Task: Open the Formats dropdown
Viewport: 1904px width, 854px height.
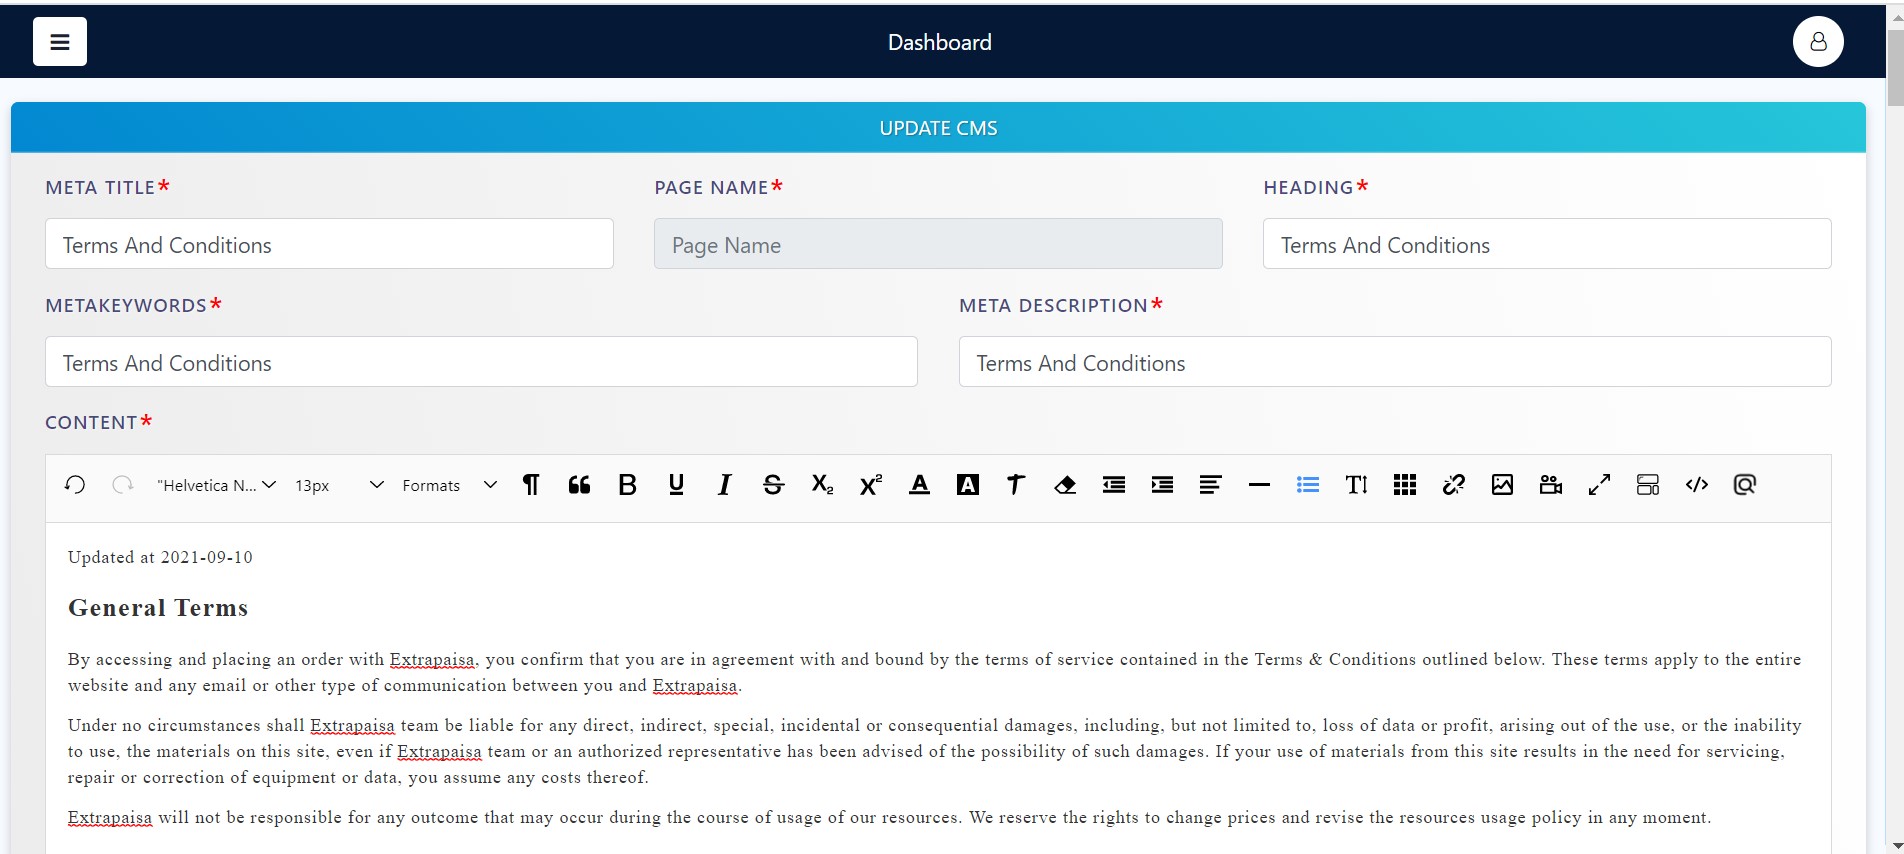Action: point(449,485)
